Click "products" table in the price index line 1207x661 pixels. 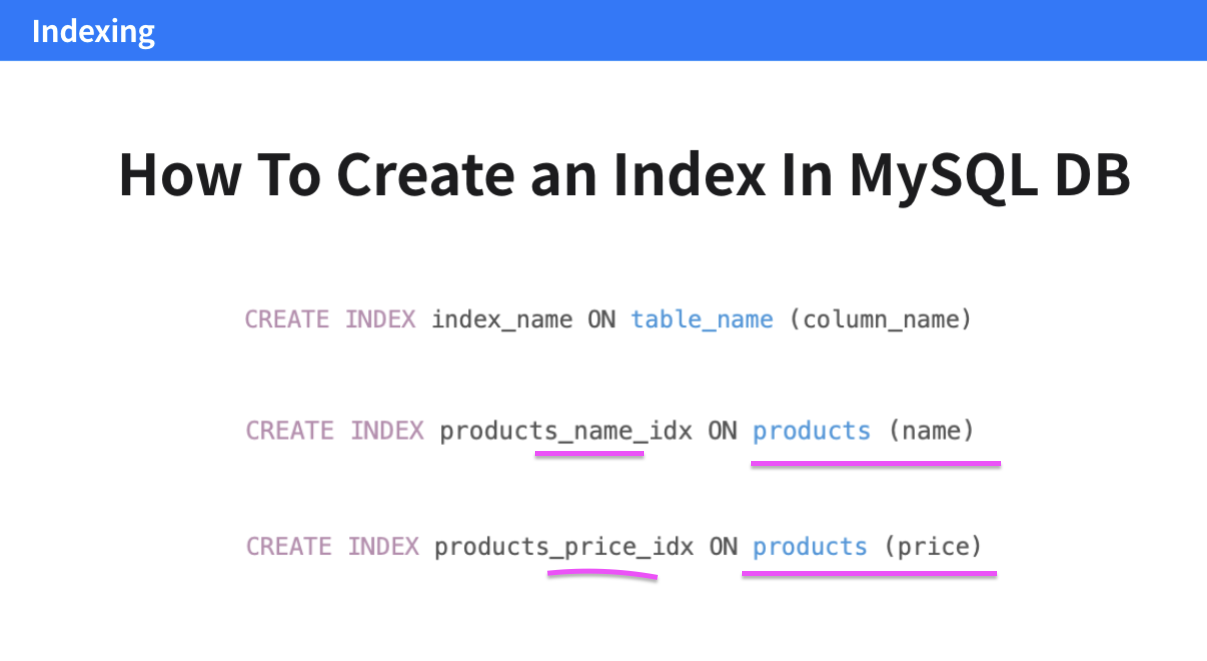tap(810, 547)
